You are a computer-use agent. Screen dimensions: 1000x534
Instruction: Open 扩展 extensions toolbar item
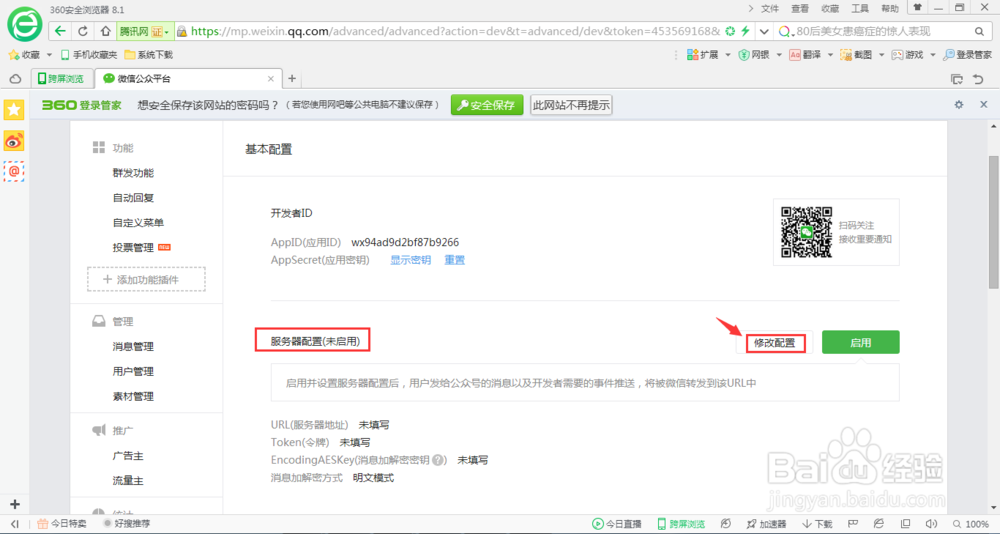[702, 55]
